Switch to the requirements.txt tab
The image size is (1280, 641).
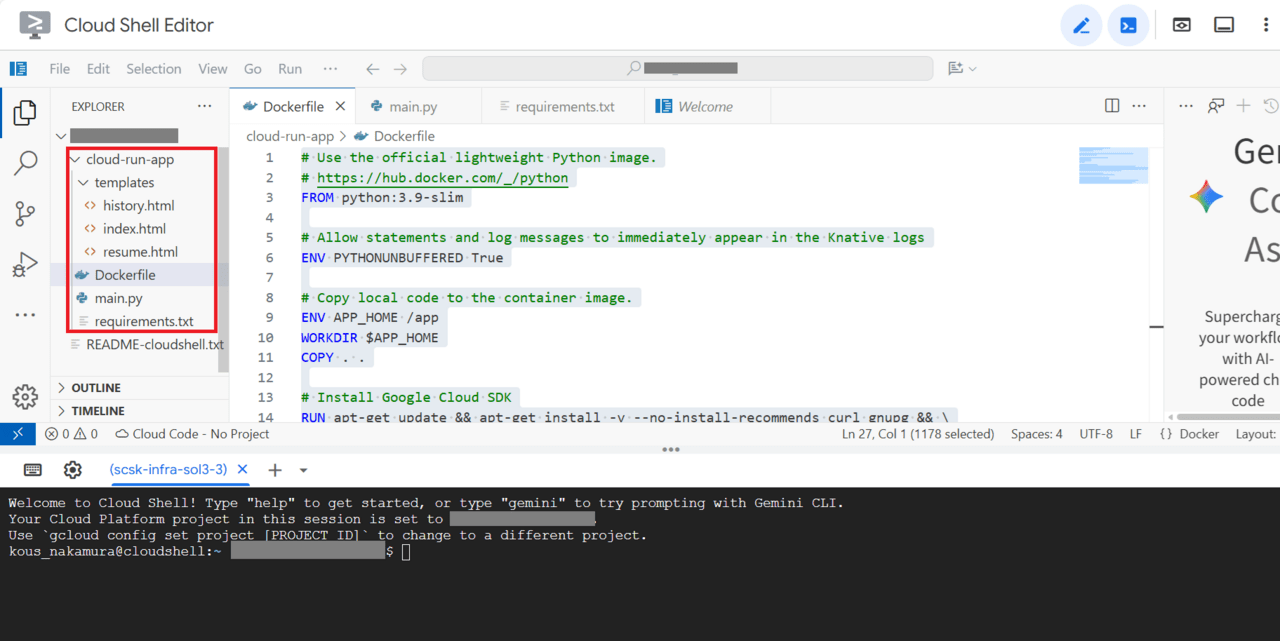click(x=564, y=106)
